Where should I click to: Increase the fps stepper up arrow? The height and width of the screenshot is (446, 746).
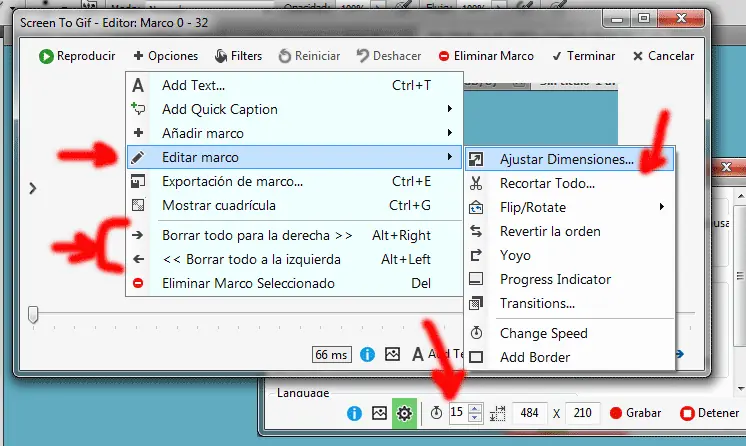point(475,408)
